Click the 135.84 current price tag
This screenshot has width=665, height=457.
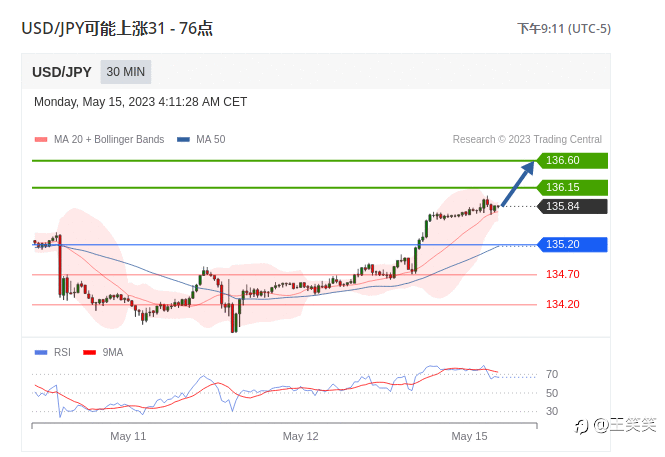coord(572,206)
